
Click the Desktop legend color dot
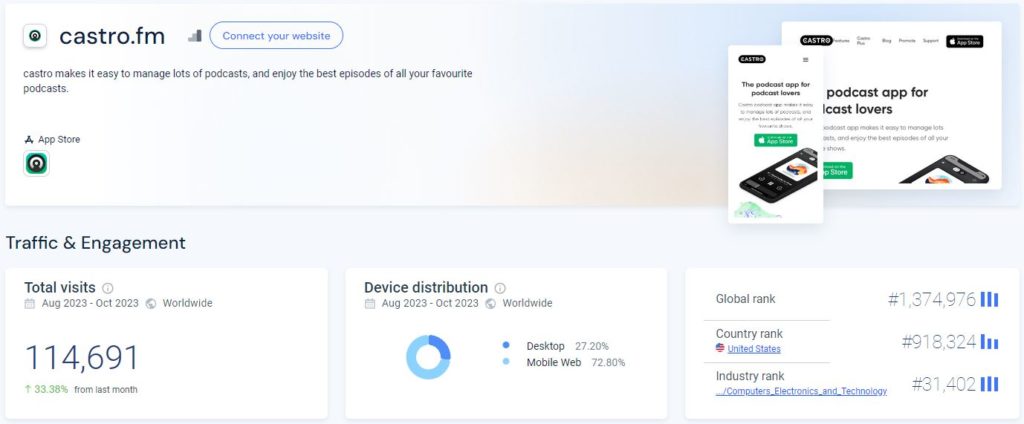click(506, 345)
